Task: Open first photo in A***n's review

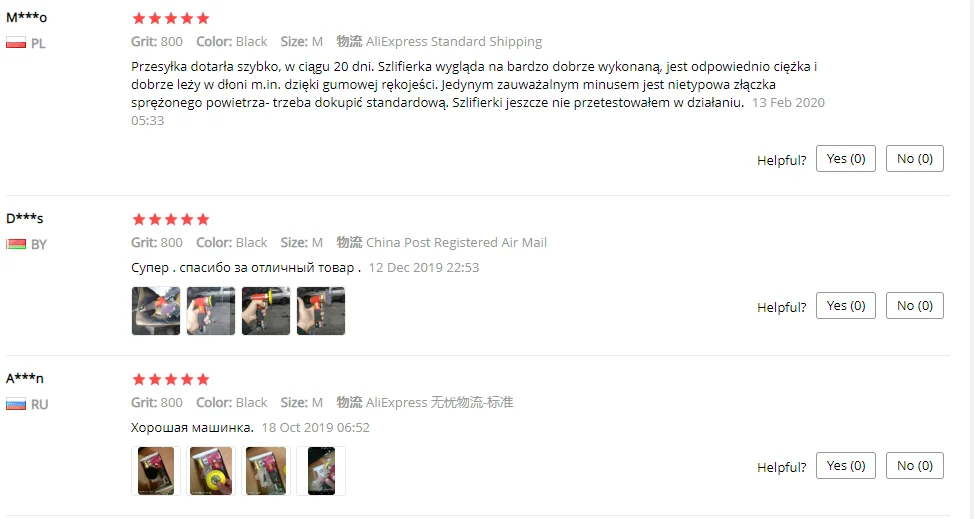Action: pyautogui.click(x=156, y=471)
